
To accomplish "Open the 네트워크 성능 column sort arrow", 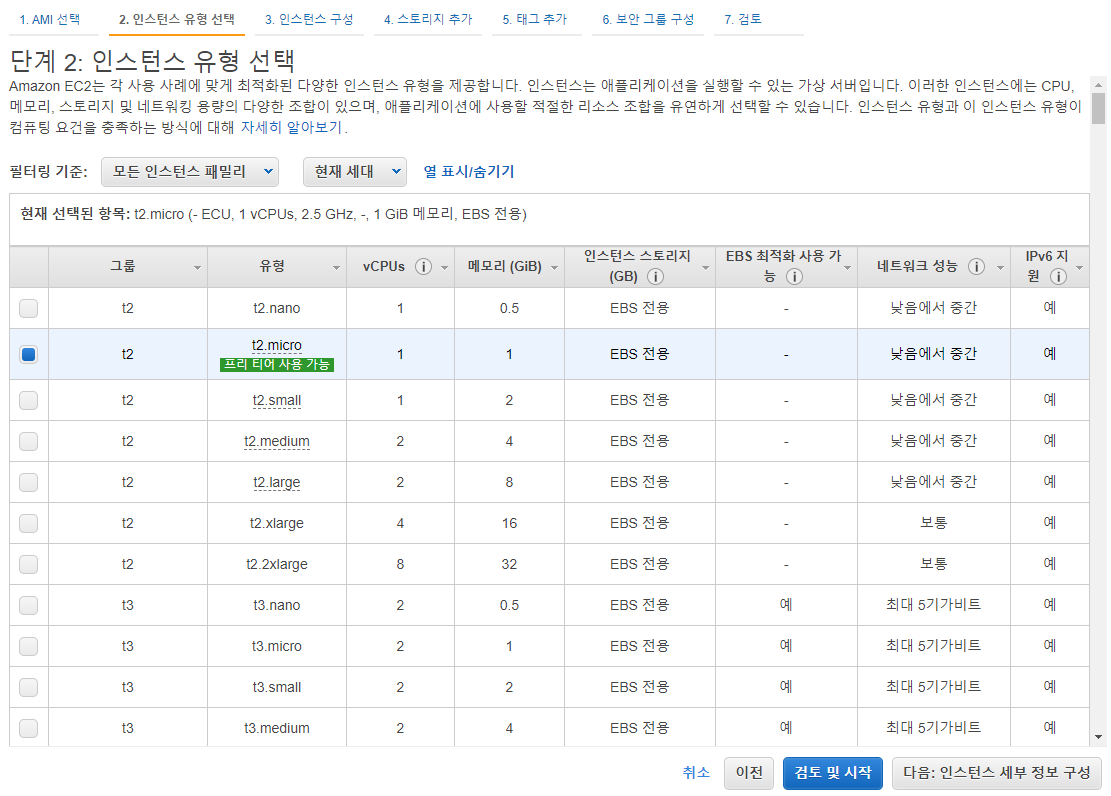I will (x=1000, y=268).
